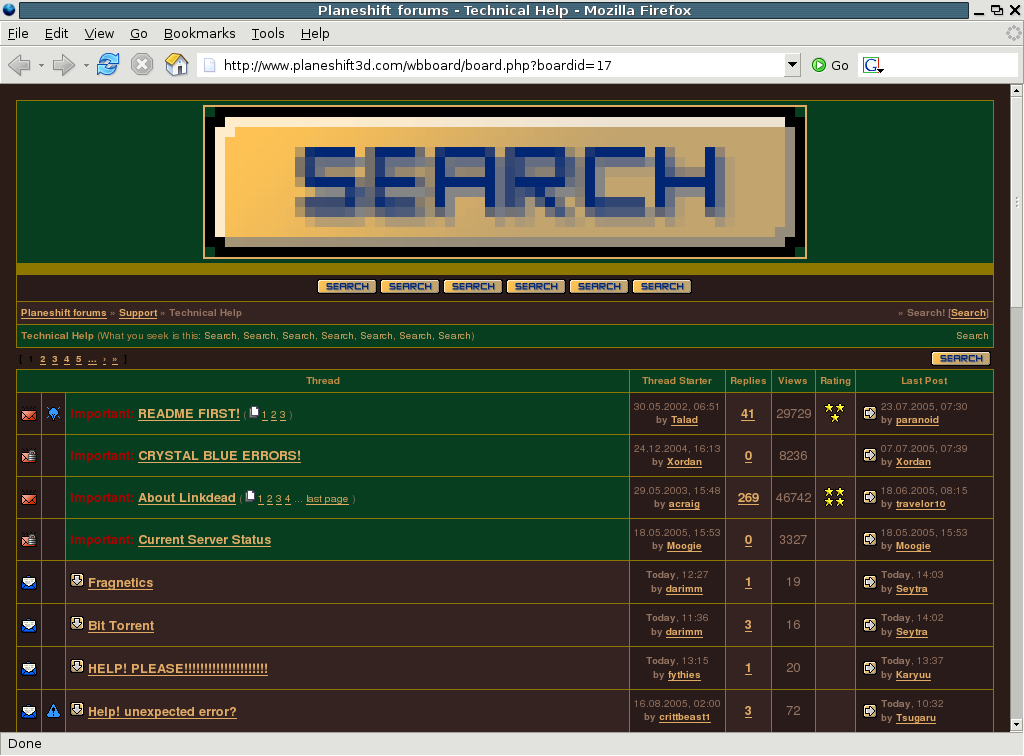Go to page 2 of the thread list

click(x=42, y=359)
